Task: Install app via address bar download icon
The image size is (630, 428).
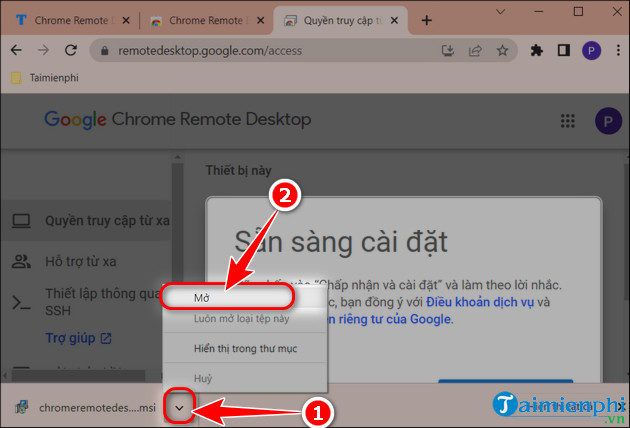Action: pyautogui.click(x=448, y=51)
